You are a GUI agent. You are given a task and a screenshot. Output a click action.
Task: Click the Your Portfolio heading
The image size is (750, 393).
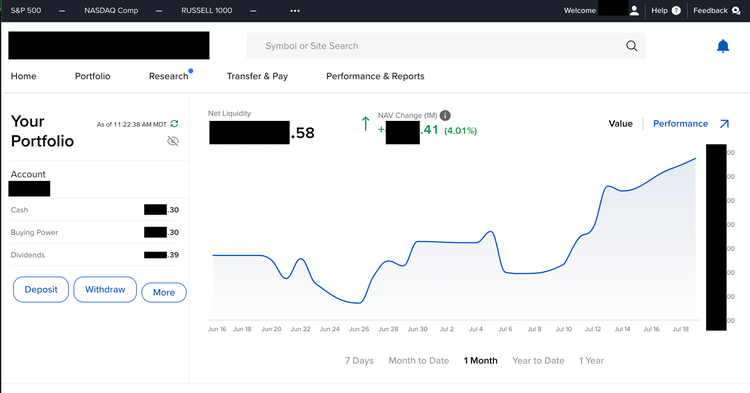[42, 131]
